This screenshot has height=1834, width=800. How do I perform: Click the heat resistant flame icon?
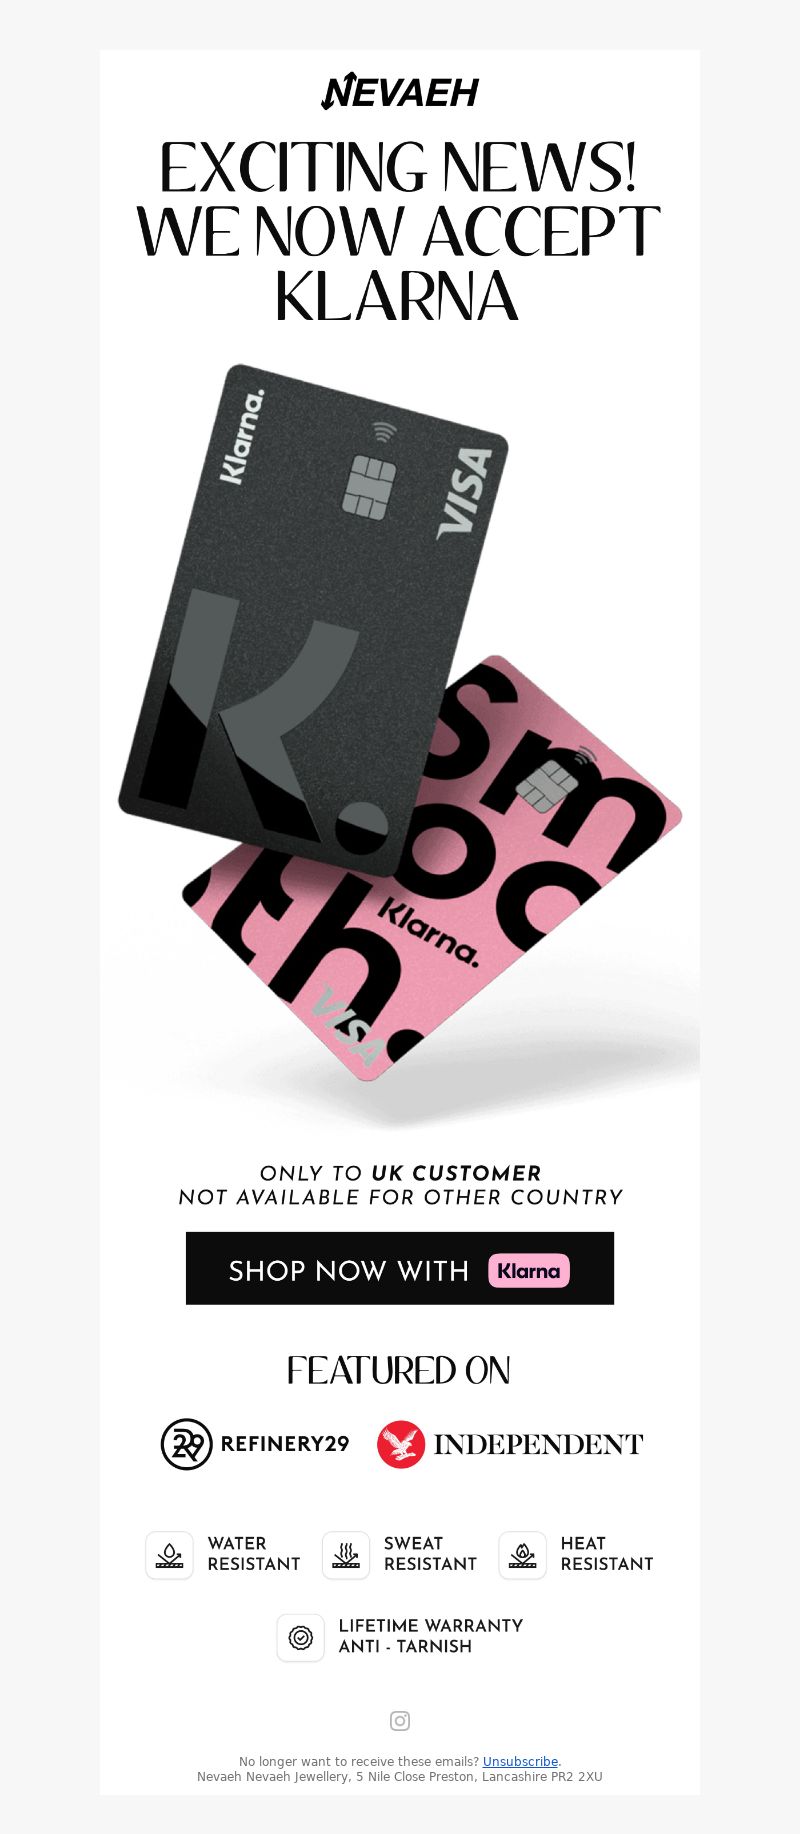(x=522, y=1555)
